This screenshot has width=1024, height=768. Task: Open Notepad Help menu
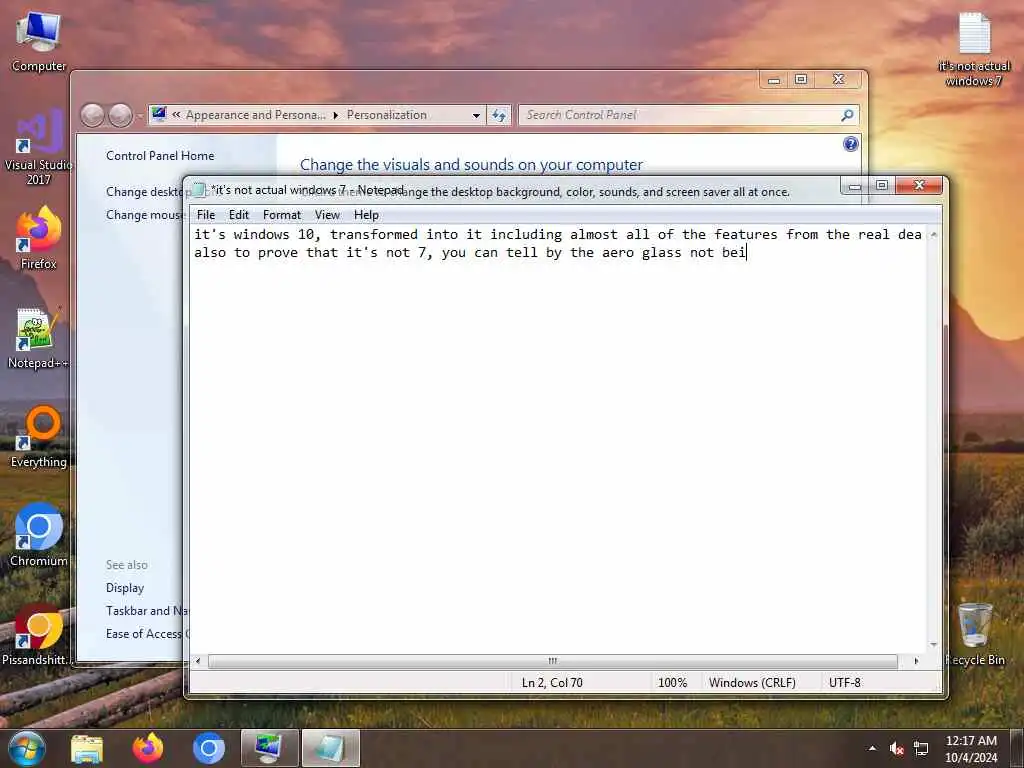(366, 215)
